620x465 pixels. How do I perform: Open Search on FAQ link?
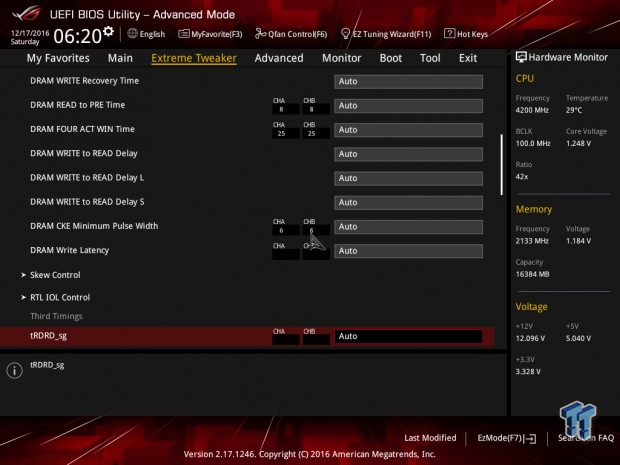point(586,438)
